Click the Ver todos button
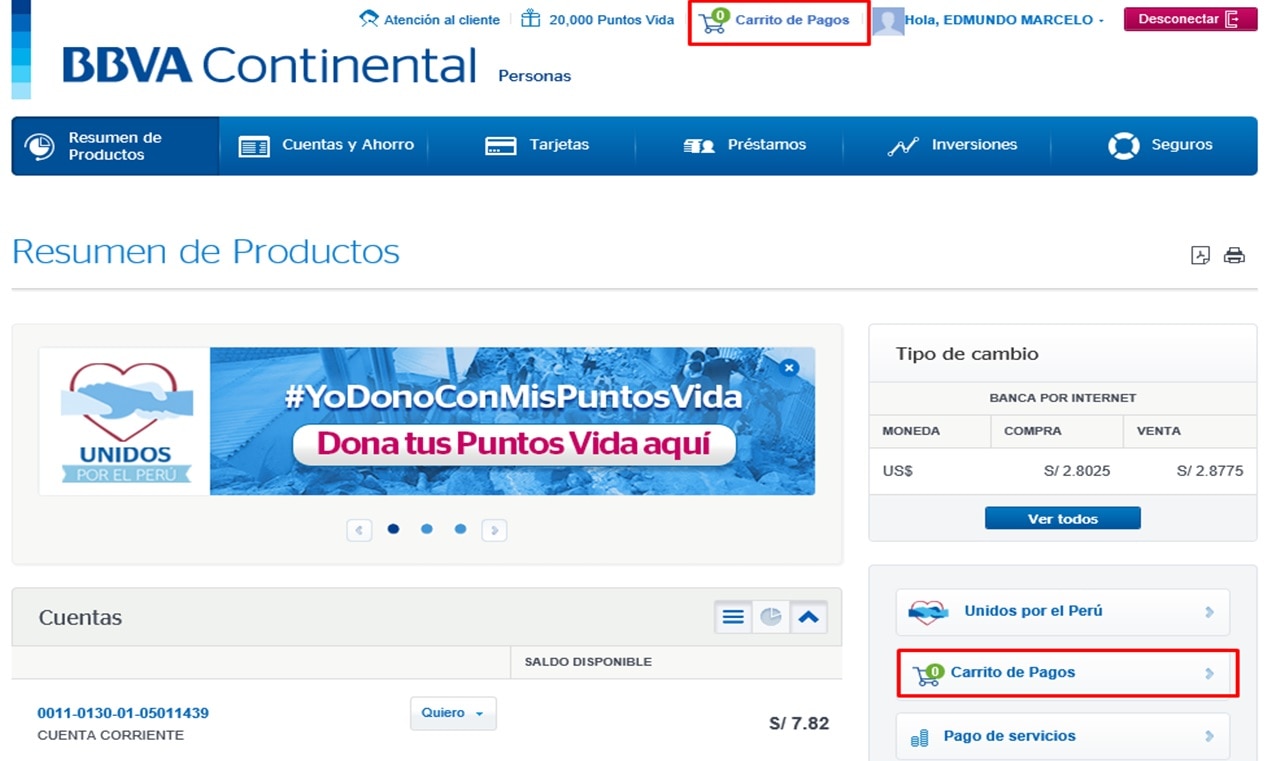The width and height of the screenshot is (1270, 761). (1063, 518)
